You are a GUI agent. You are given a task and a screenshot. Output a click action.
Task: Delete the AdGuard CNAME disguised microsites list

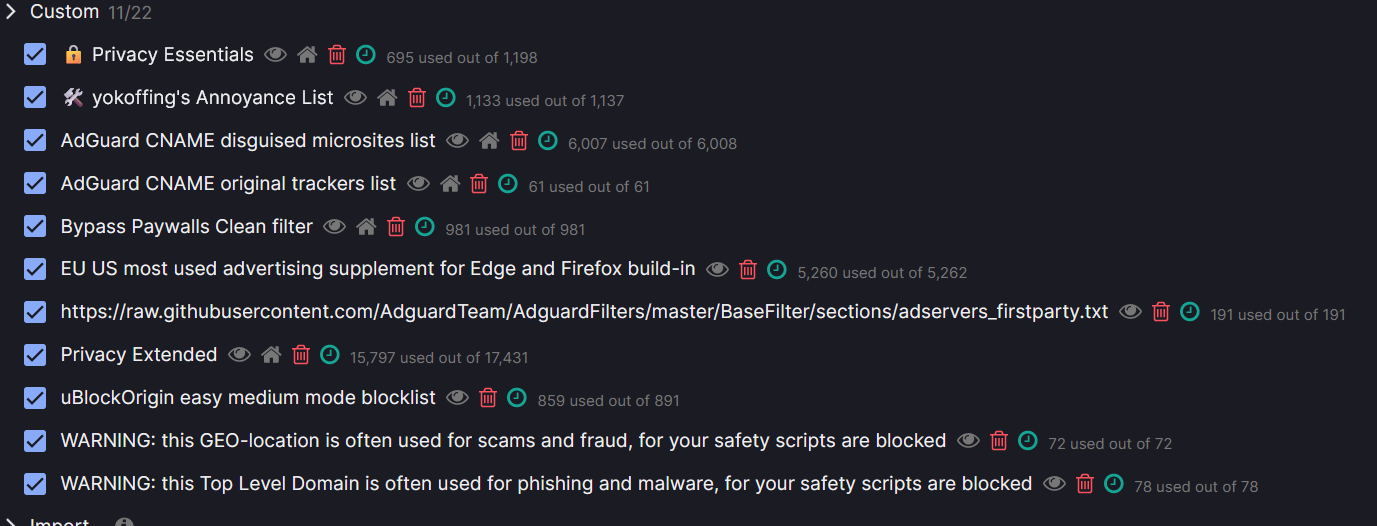coord(519,141)
